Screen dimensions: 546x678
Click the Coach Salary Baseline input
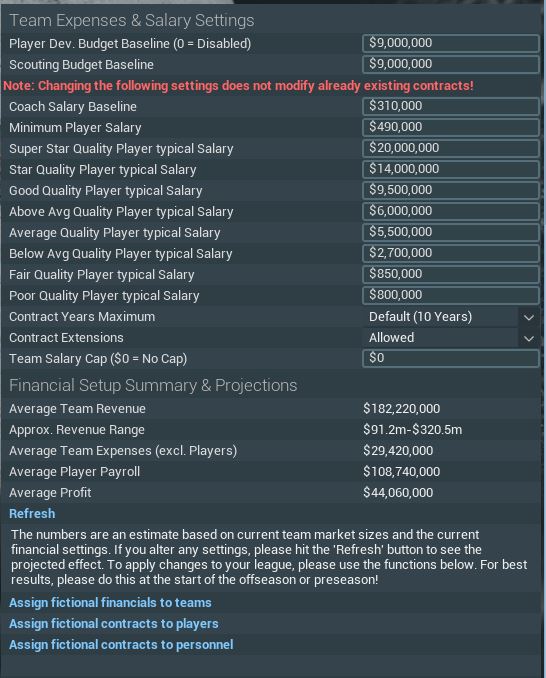click(450, 106)
